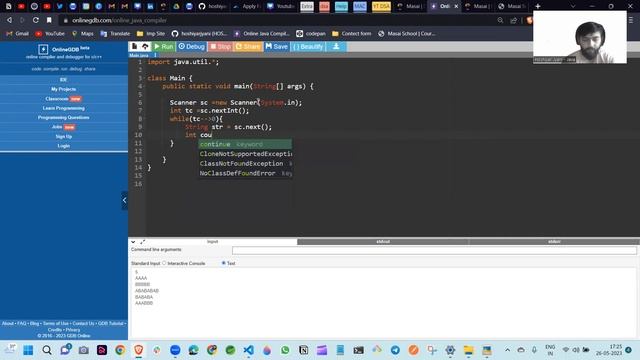Open Masai School Course bookmark

407,33
